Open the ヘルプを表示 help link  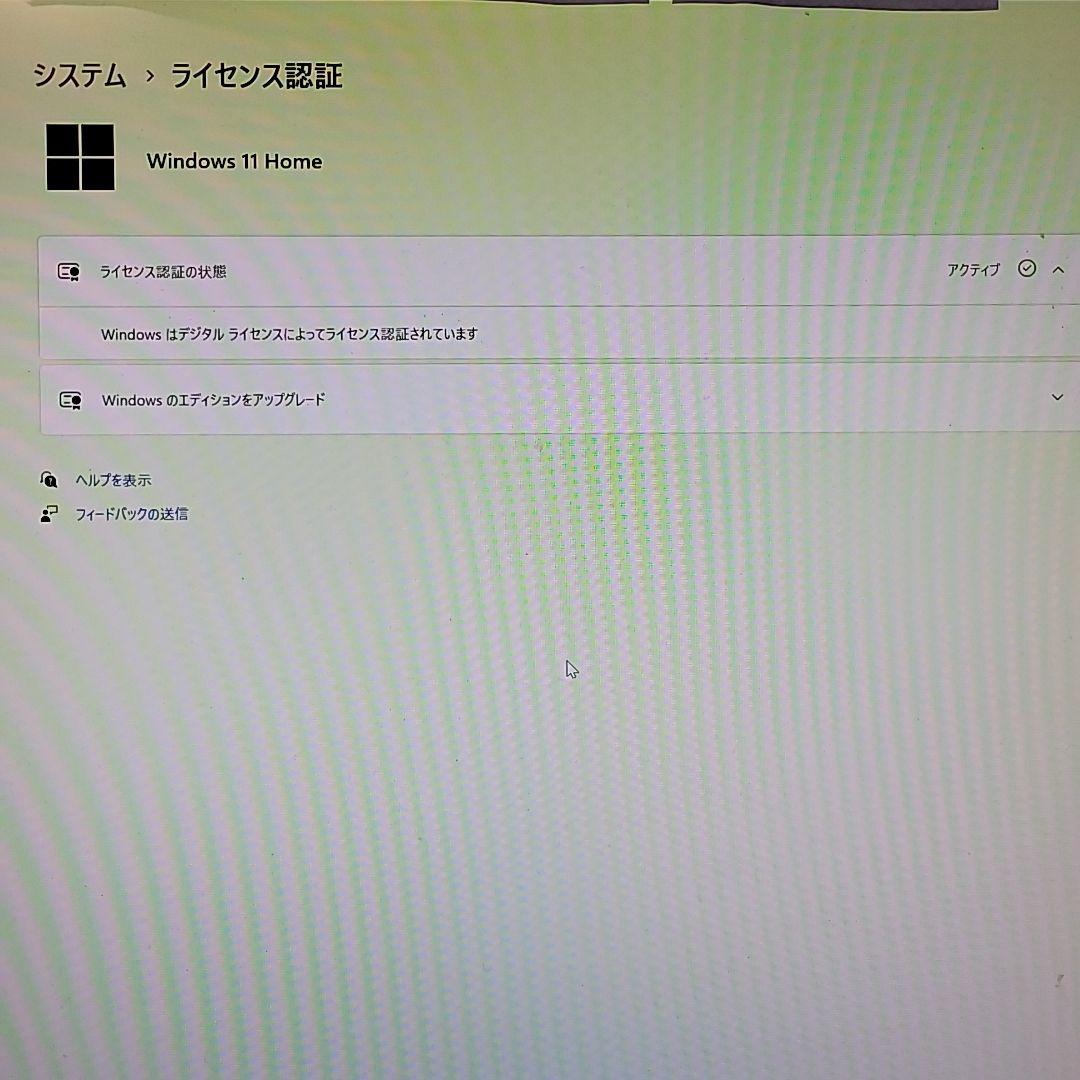click(113, 480)
